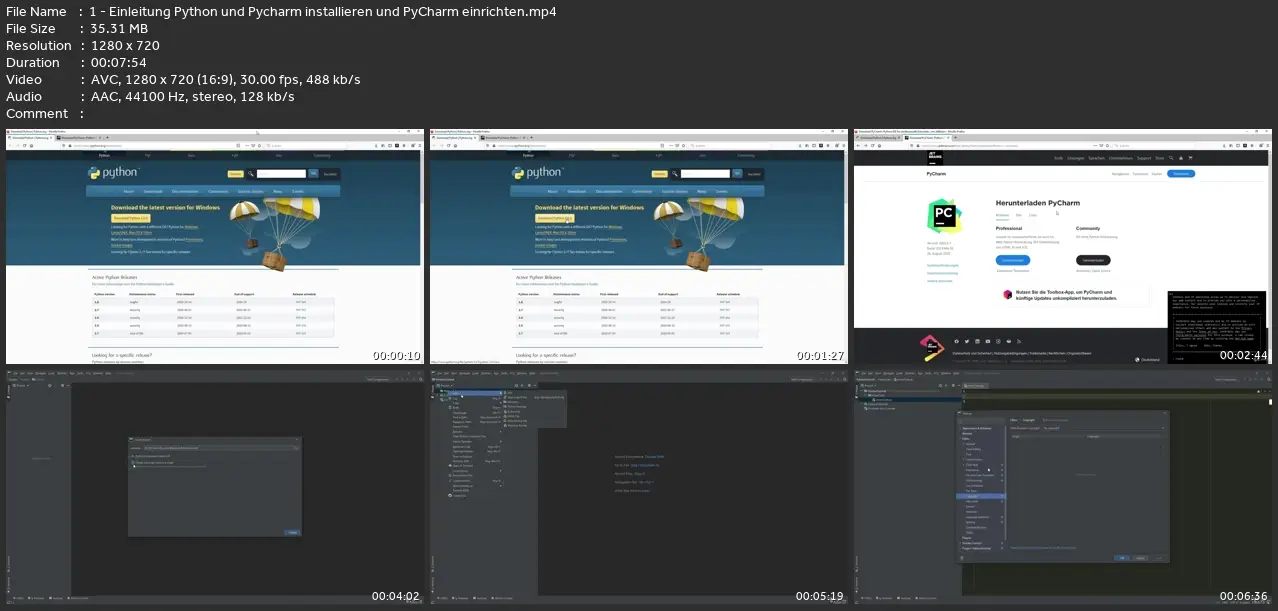Click the Python logo on python.org
The image size is (1278, 611).
click(x=95, y=172)
